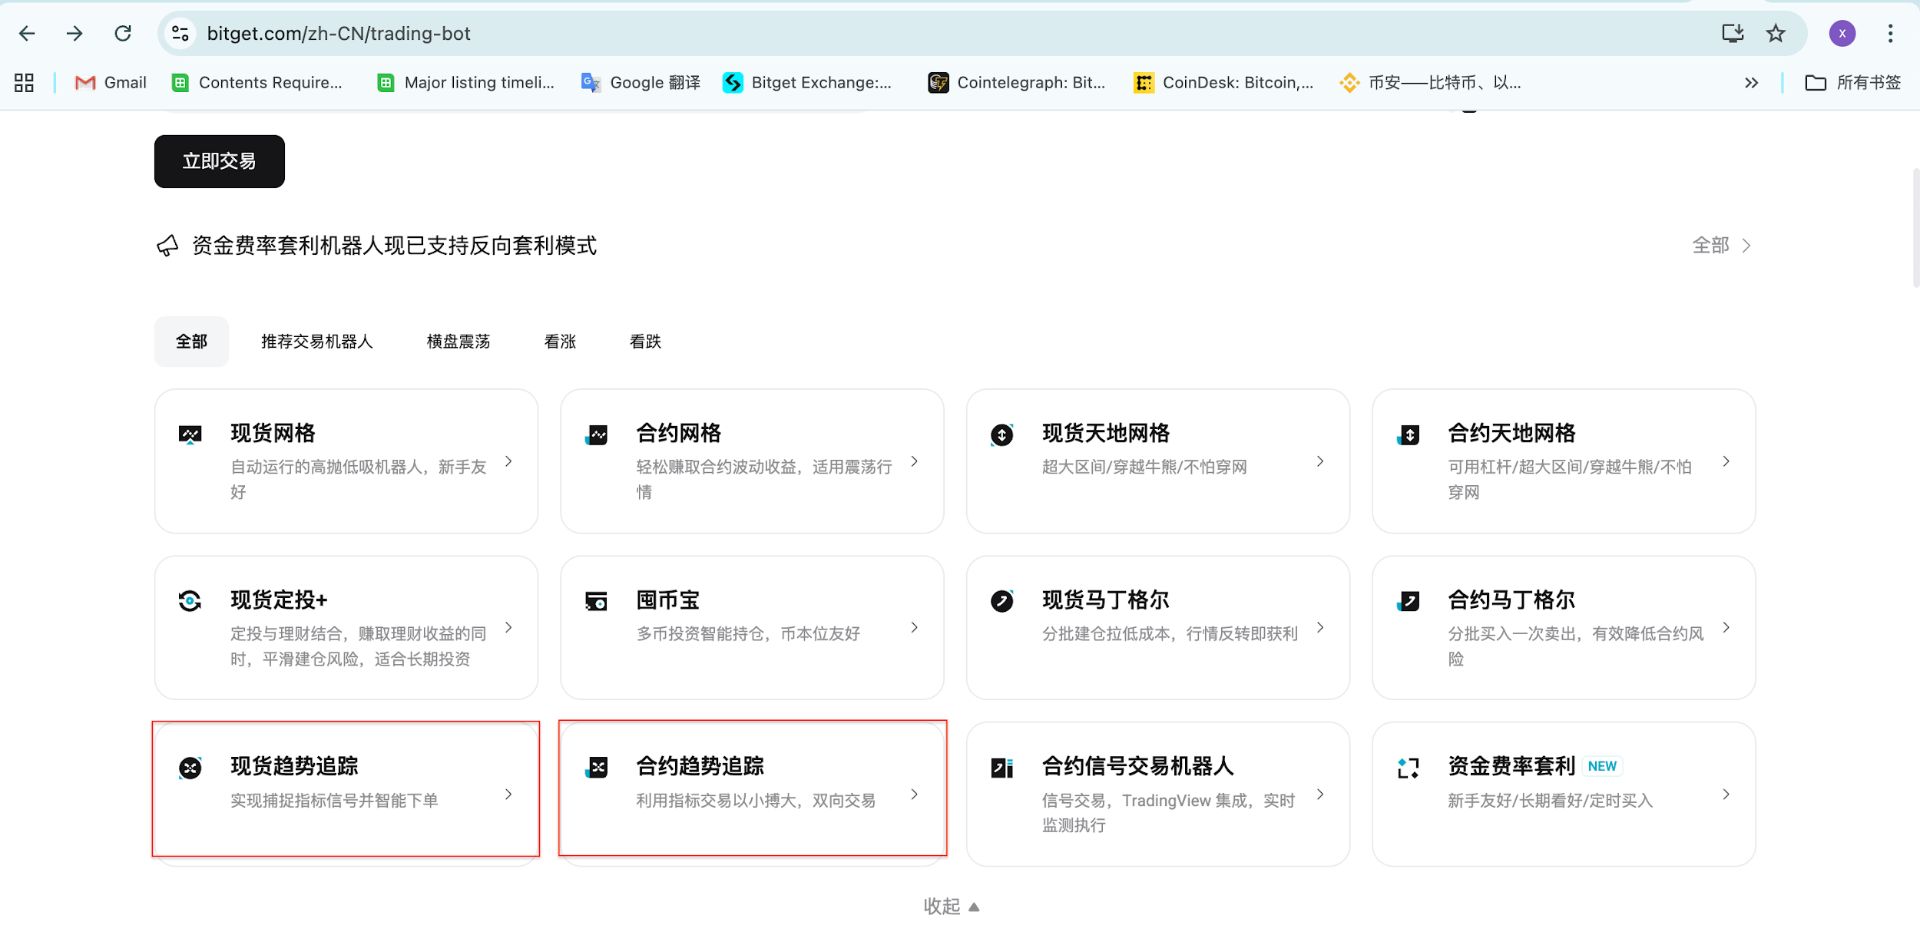Select the 现货天地网格 icon

coord(1002,434)
